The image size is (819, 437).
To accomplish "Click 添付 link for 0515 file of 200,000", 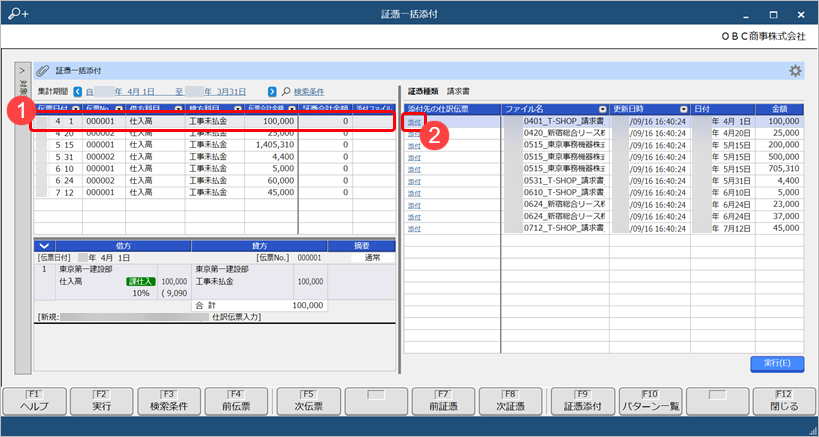I will click(x=414, y=146).
